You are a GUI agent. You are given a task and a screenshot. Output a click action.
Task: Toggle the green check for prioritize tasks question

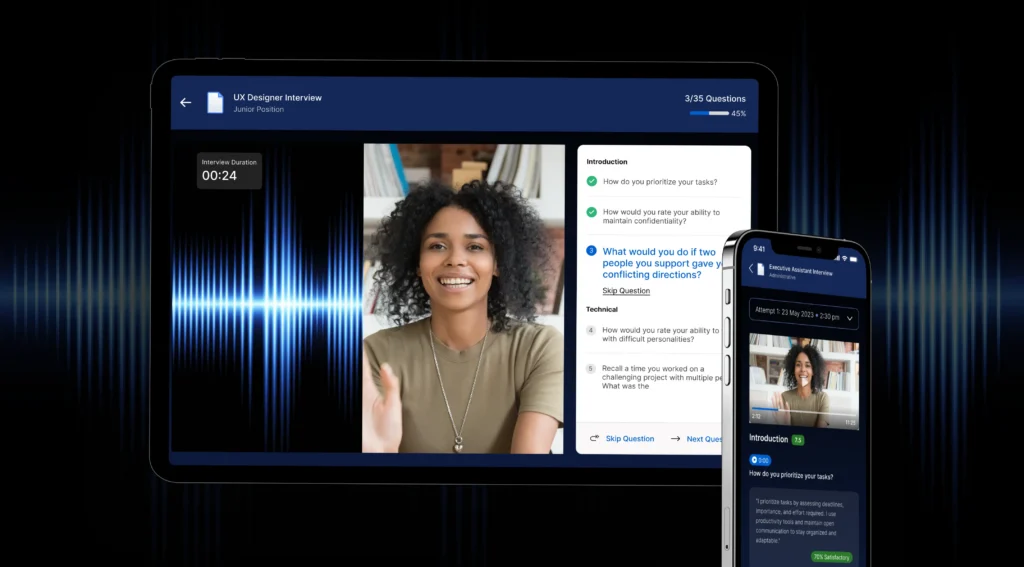[592, 181]
